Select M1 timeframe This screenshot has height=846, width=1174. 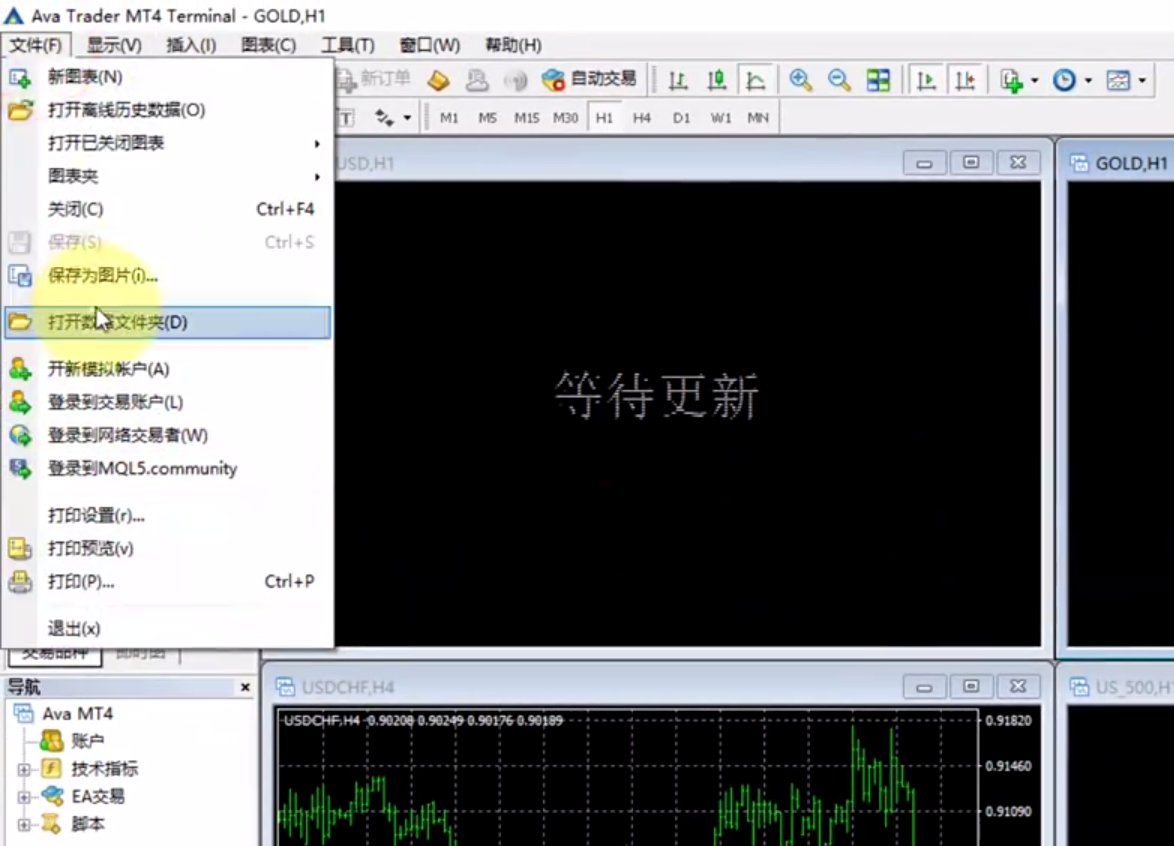[448, 118]
